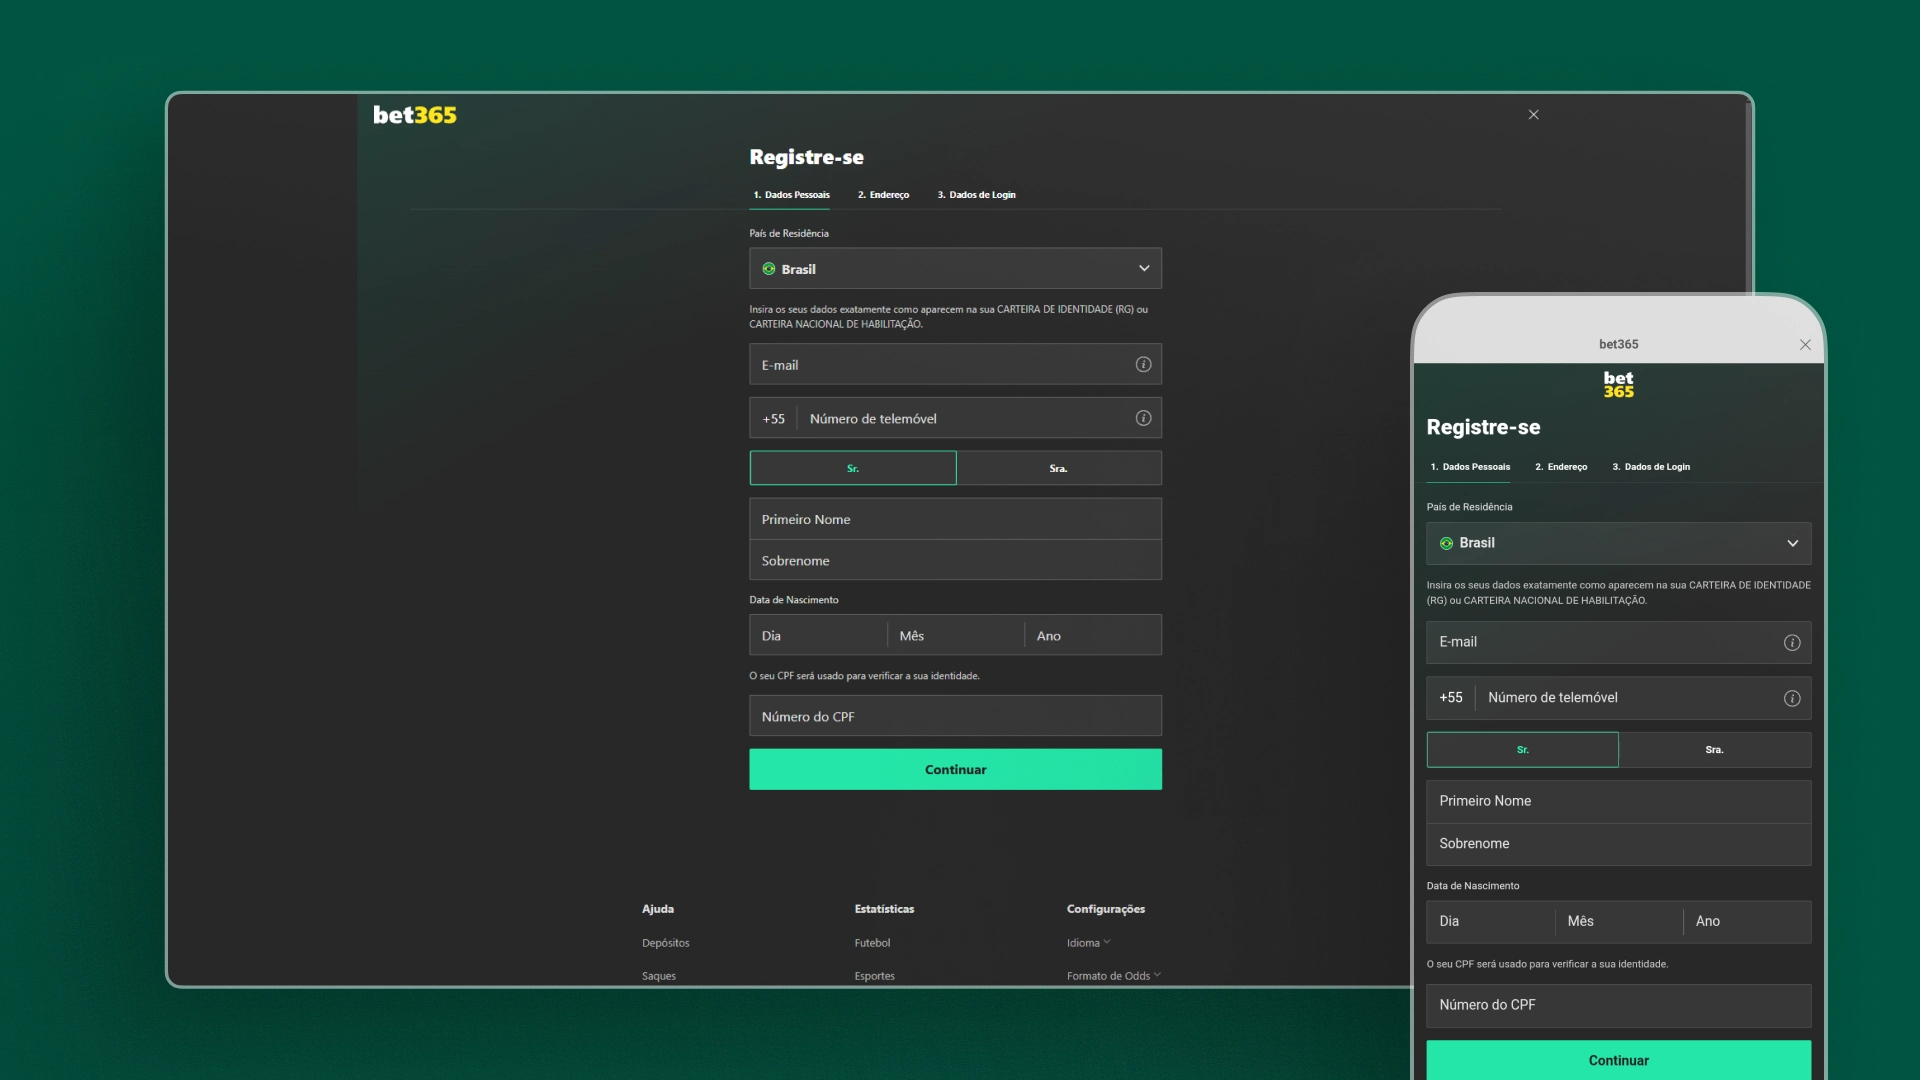Open Ano dropdown in mobile birth date

[1747, 922]
